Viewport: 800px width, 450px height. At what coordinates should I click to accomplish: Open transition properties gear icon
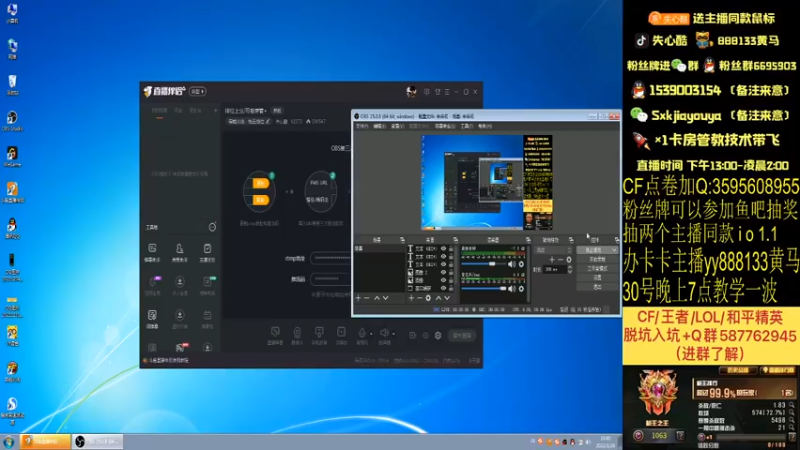569,260
